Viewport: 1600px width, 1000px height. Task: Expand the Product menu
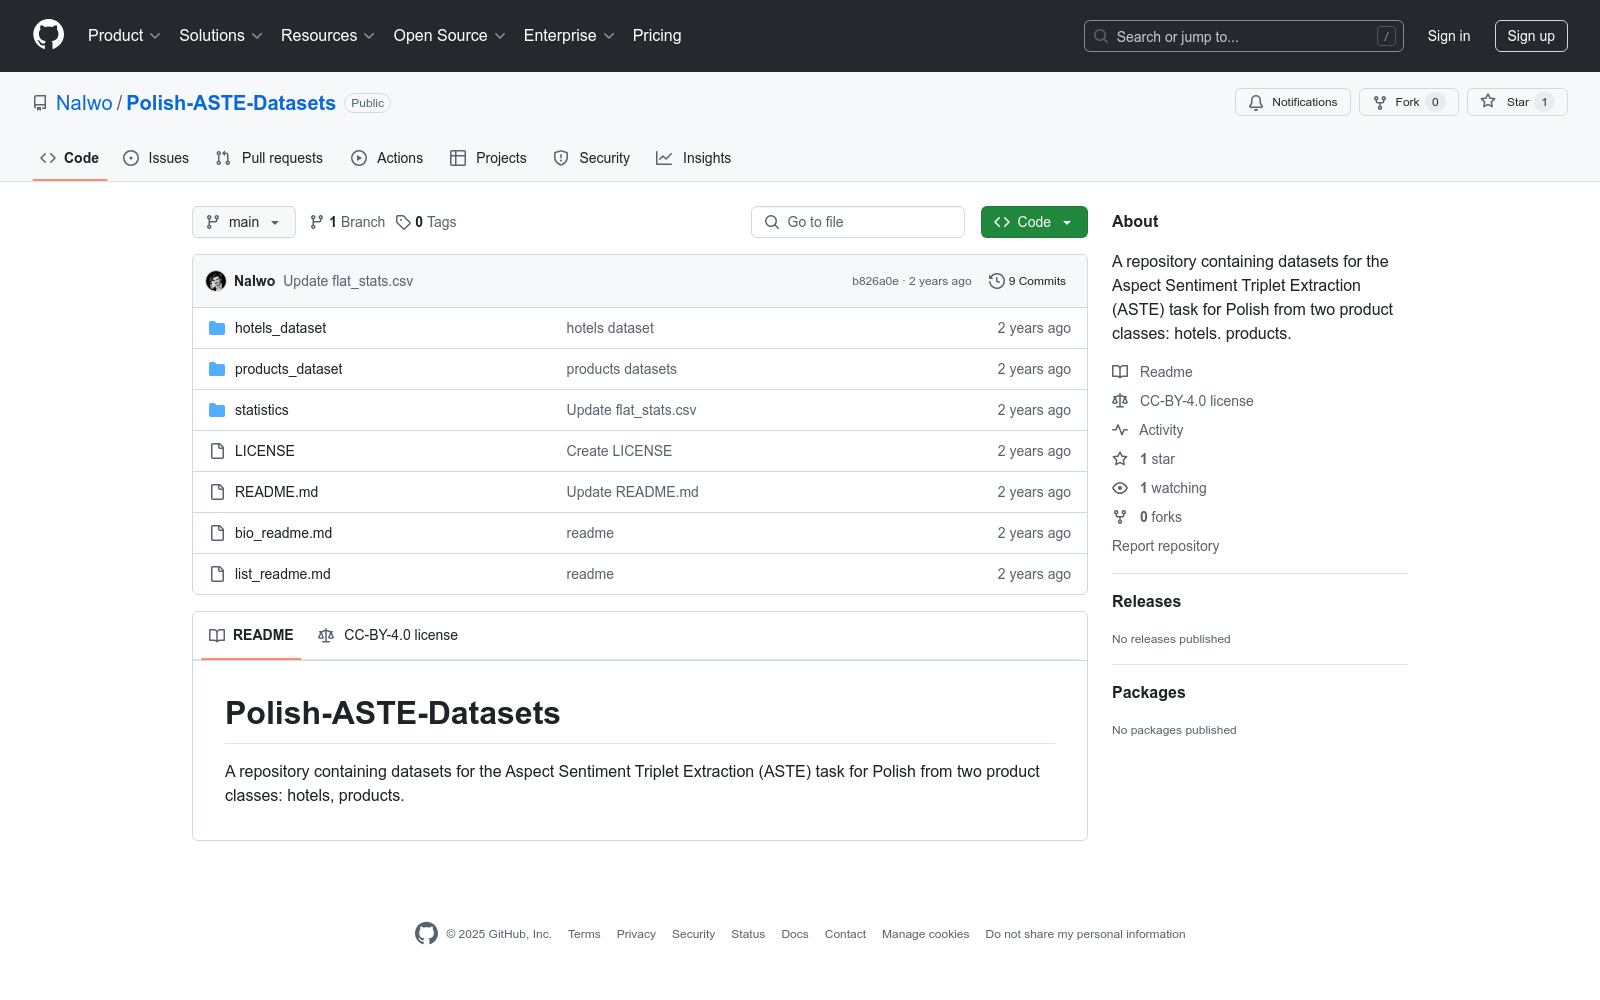124,36
